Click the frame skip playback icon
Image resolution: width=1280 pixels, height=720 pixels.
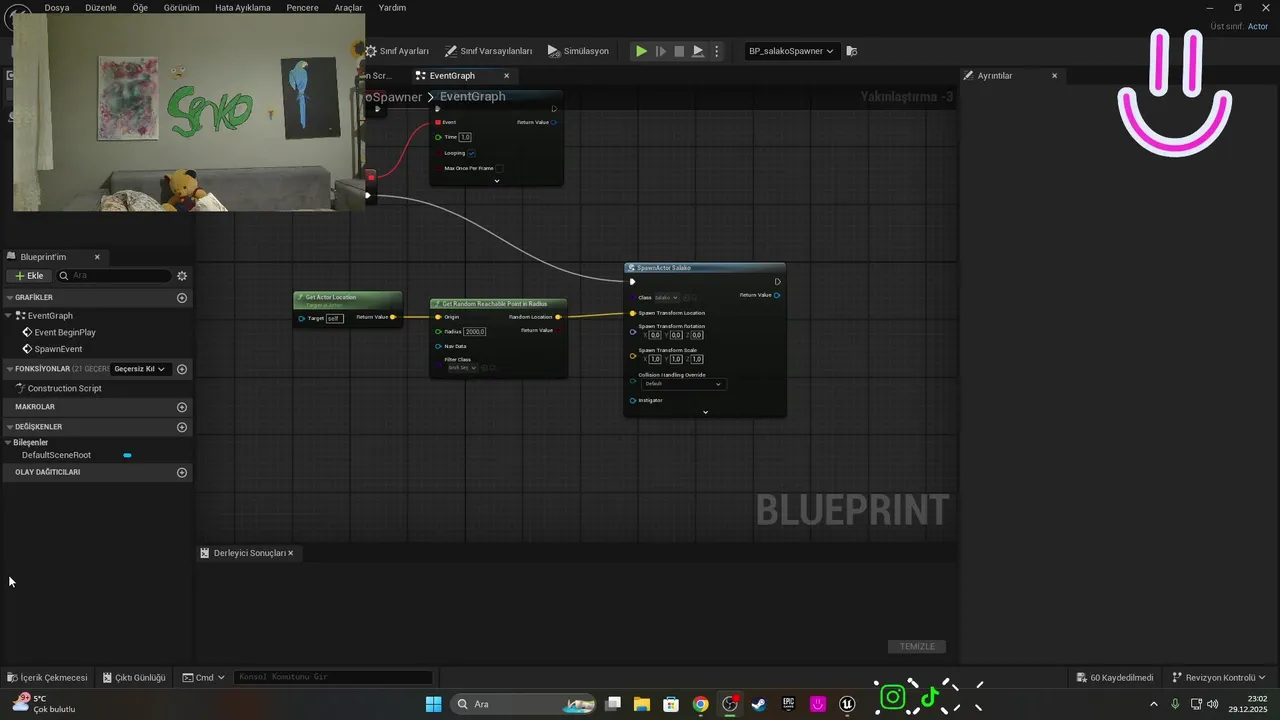[x=660, y=51]
